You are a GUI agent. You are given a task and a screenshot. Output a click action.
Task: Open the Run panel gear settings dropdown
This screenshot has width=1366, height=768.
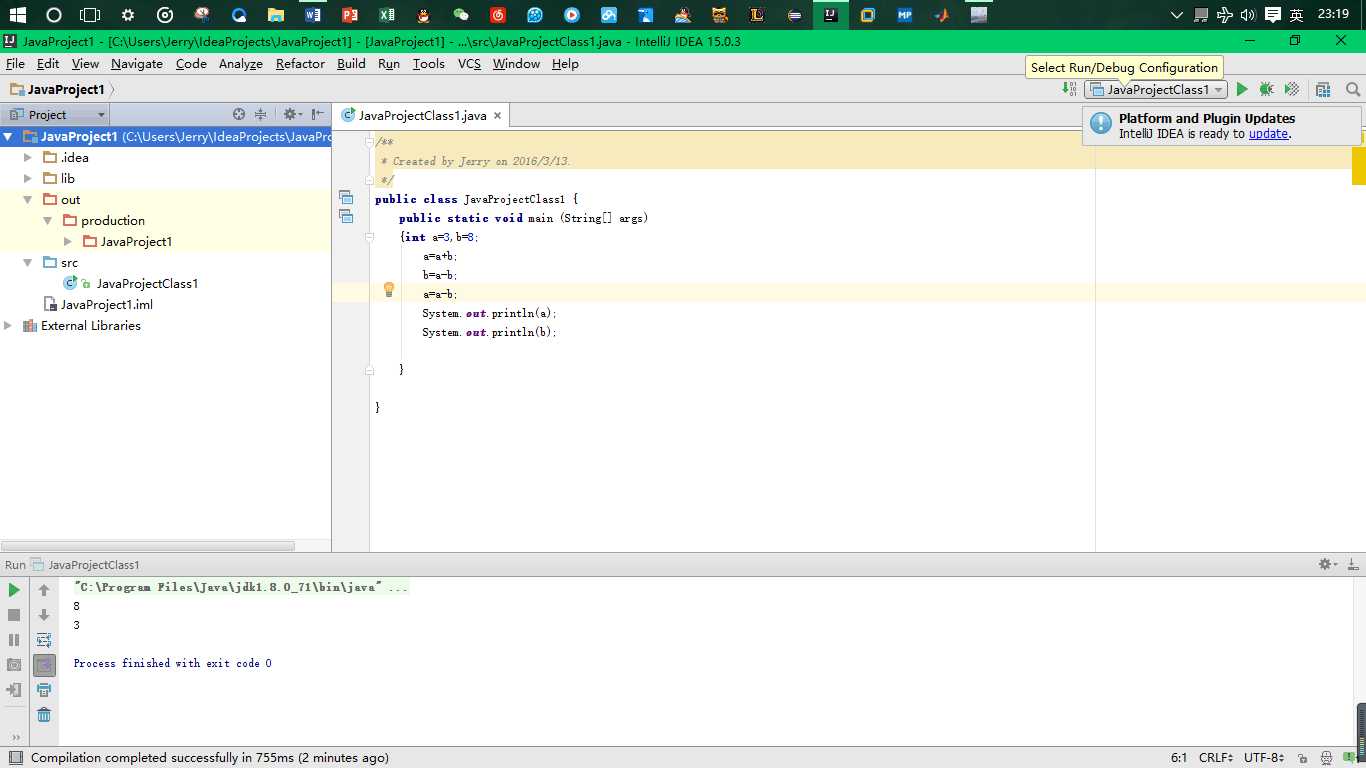1328,564
